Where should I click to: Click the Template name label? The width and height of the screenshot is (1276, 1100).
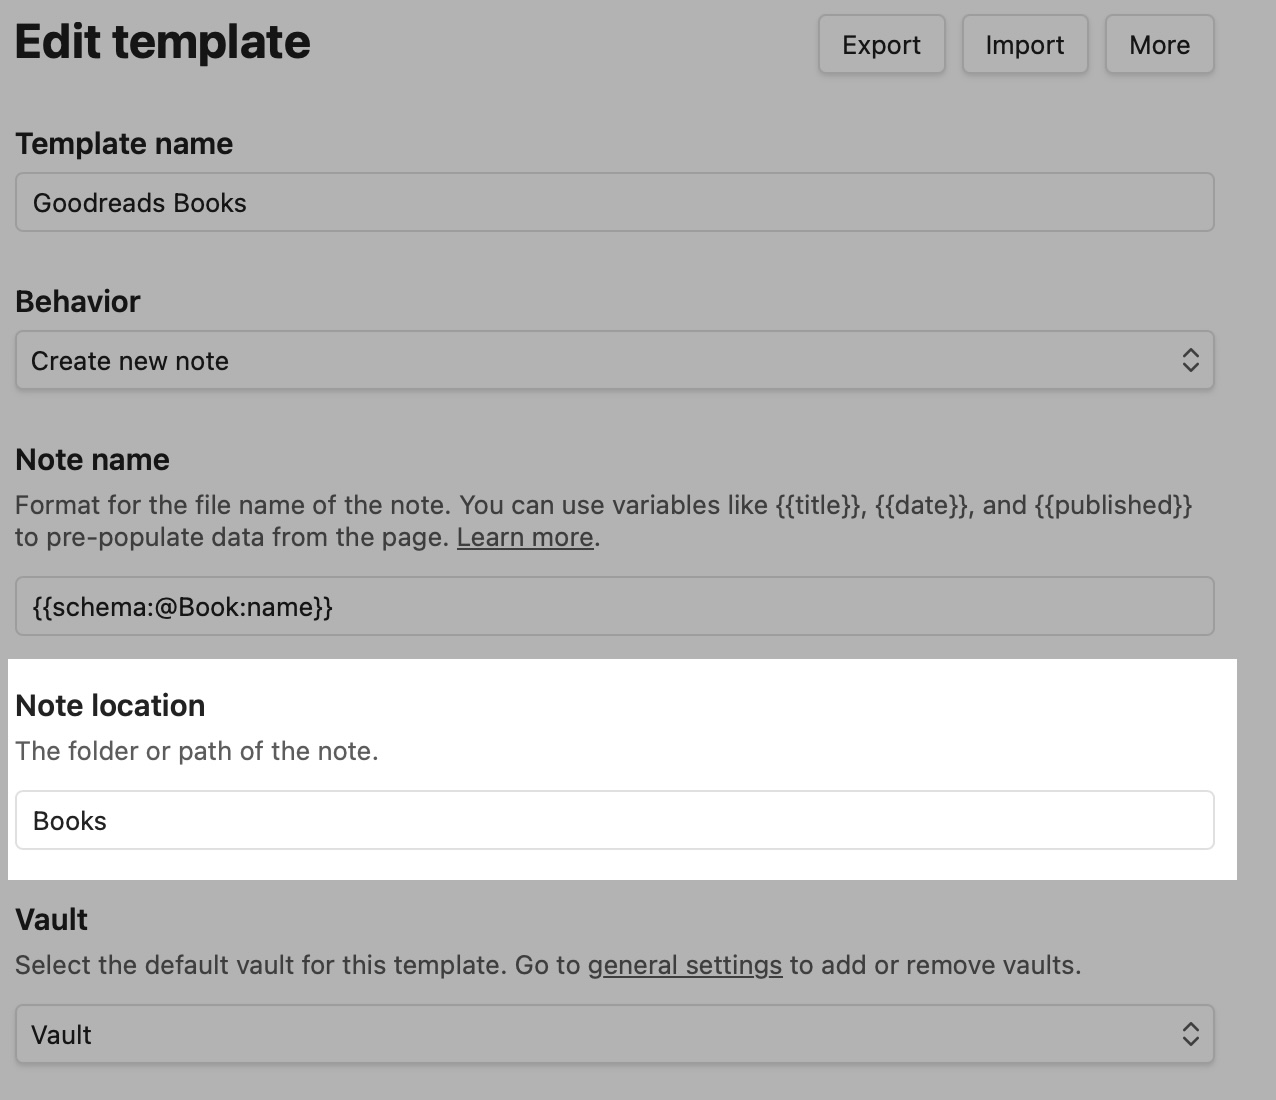click(124, 144)
